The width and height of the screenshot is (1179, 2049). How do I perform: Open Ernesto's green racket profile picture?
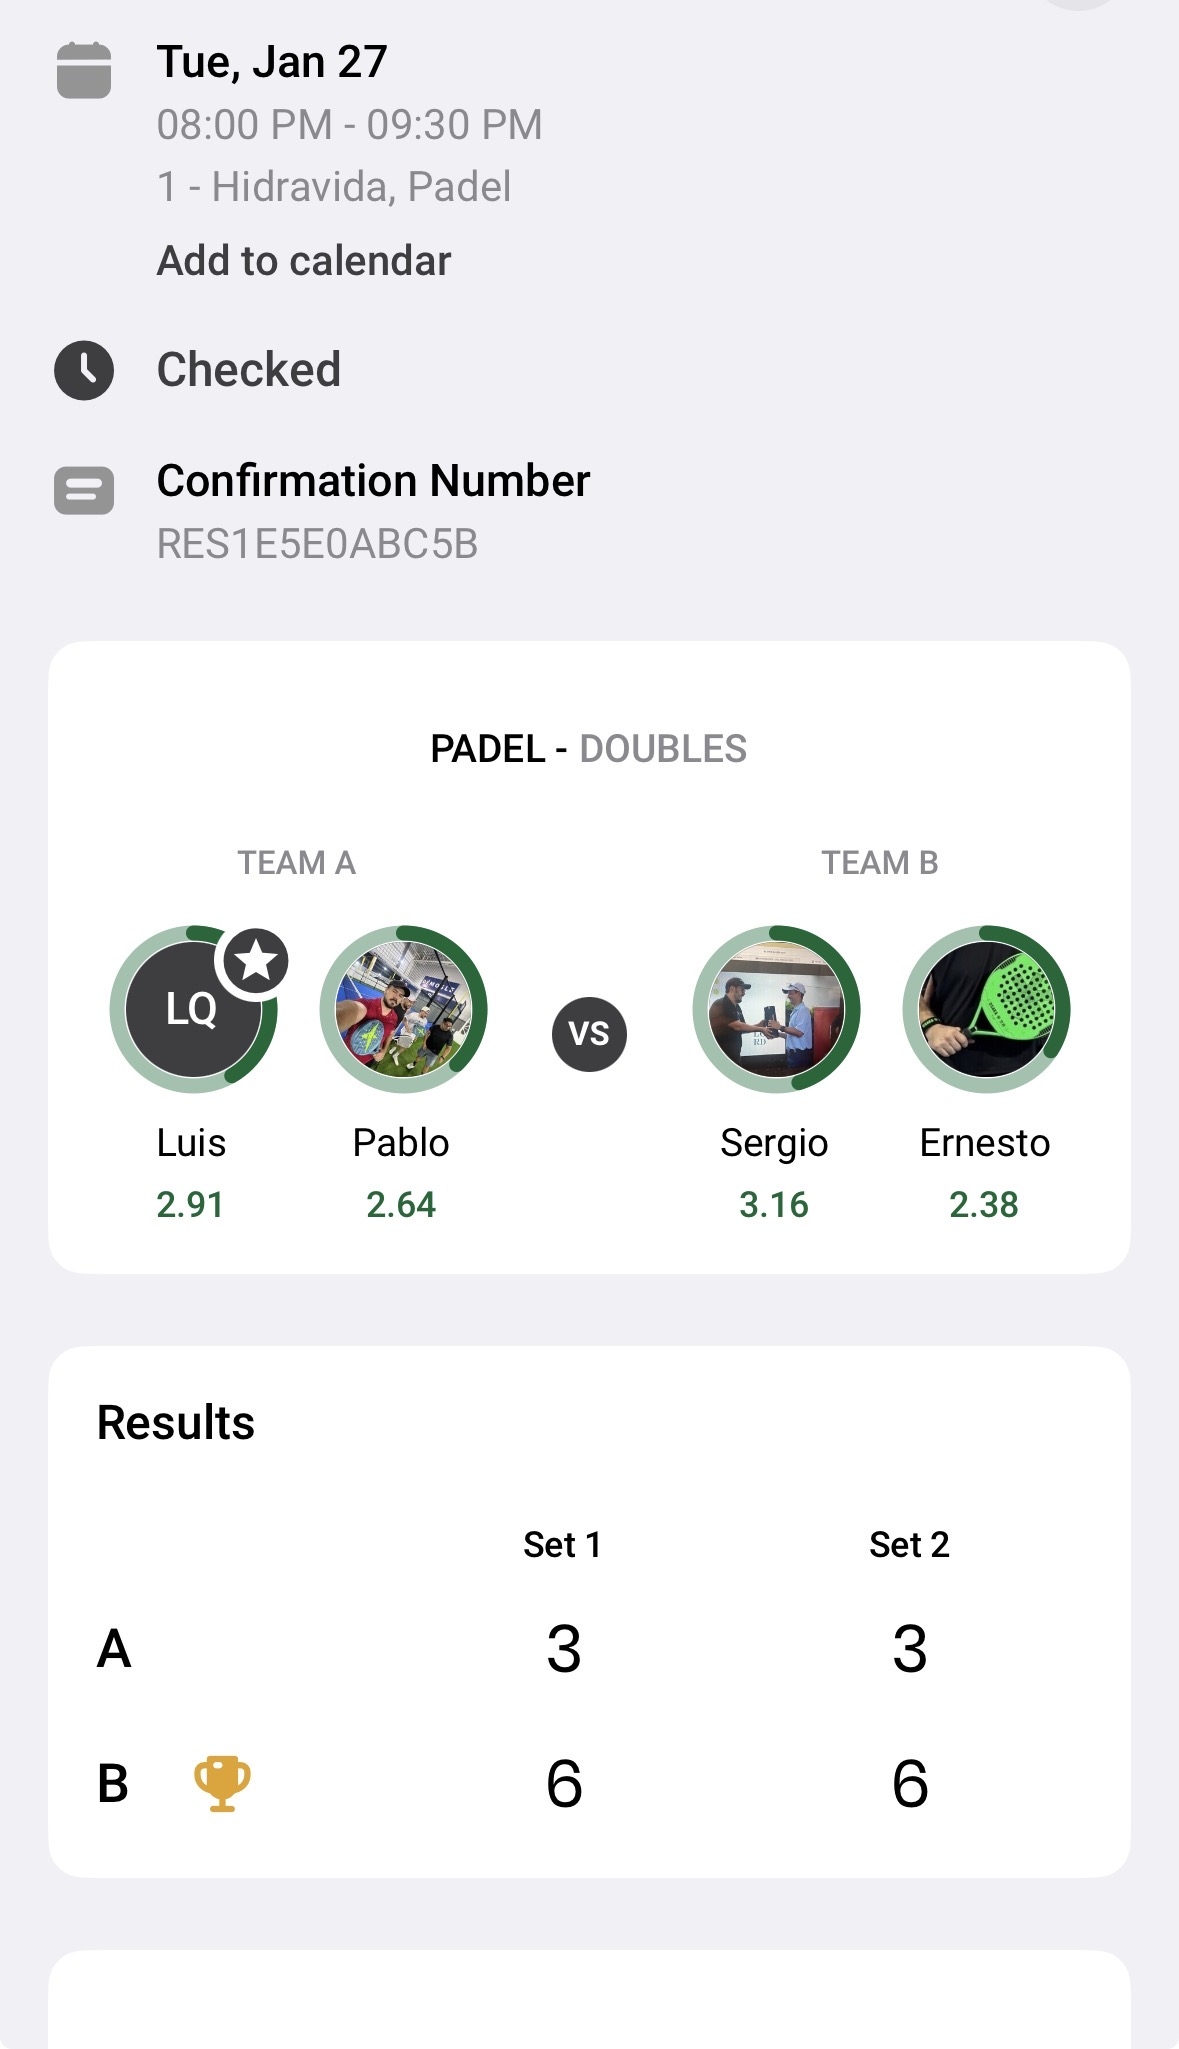point(986,1009)
